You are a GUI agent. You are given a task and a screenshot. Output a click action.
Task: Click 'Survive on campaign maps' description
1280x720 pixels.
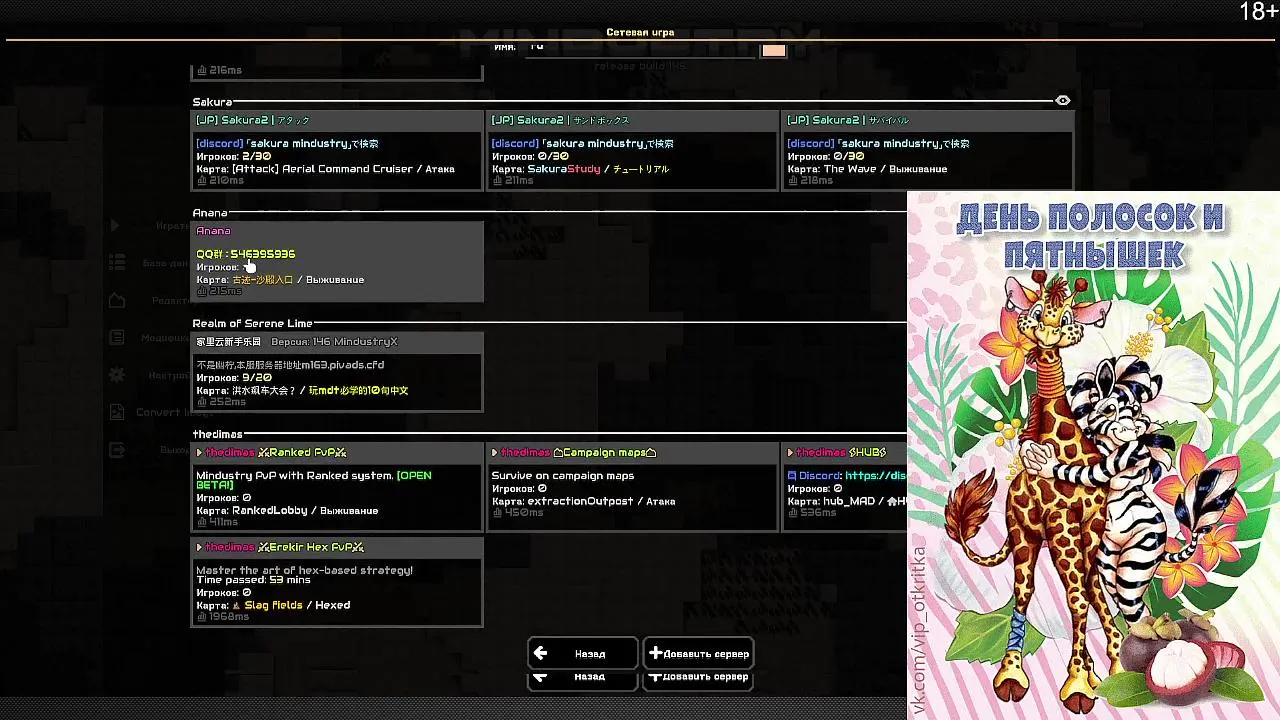tap(563, 476)
